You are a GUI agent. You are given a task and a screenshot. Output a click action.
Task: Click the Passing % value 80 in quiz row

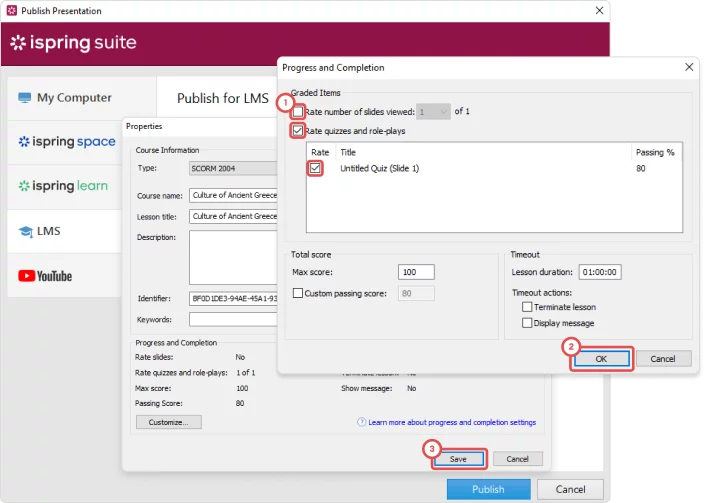[x=641, y=168]
